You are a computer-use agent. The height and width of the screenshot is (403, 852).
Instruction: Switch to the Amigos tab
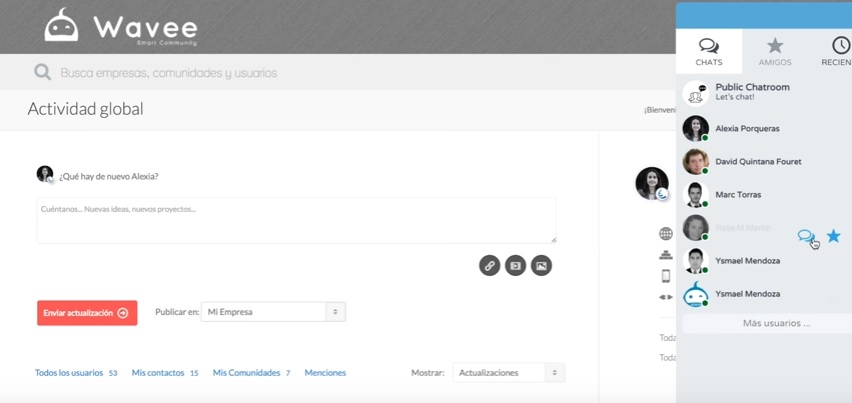pos(775,51)
